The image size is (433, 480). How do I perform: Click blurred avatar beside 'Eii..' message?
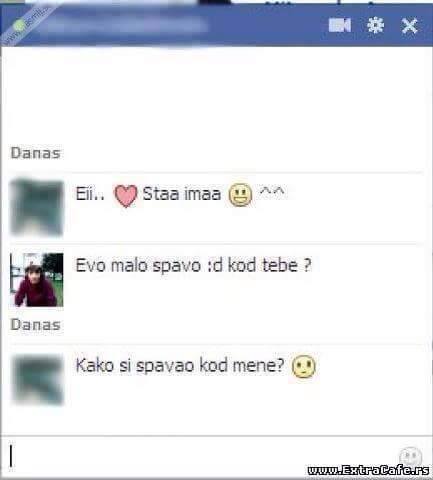click(37, 207)
